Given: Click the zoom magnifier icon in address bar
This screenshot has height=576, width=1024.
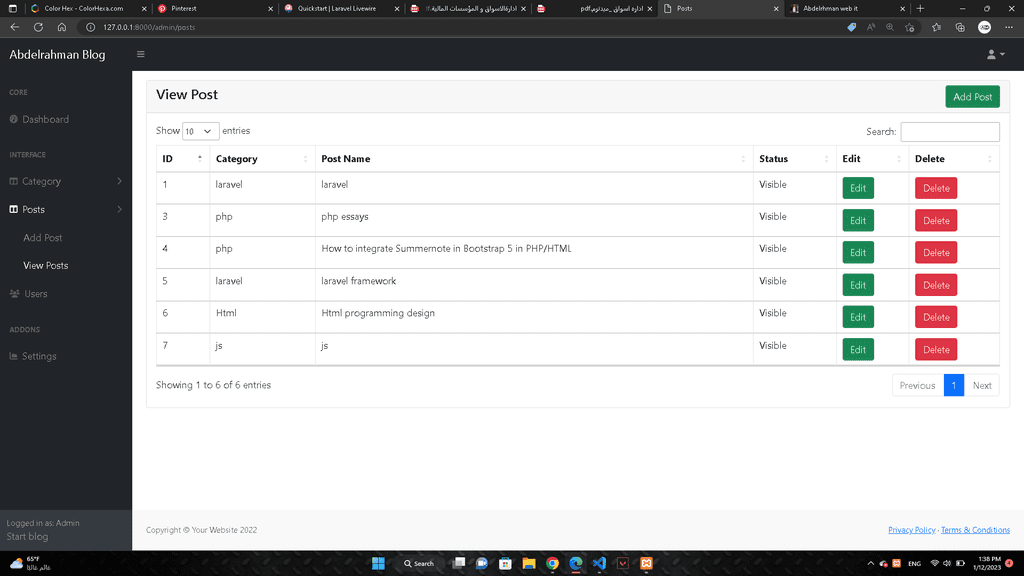Looking at the screenshot, I should pos(889,27).
